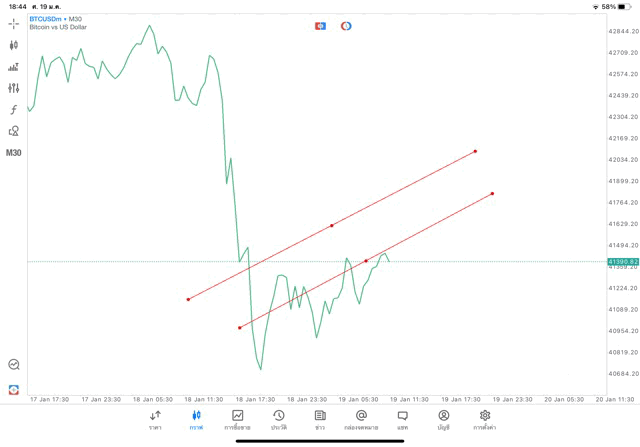
Task: Open the candlestick chart type icon
Action: tap(14, 45)
